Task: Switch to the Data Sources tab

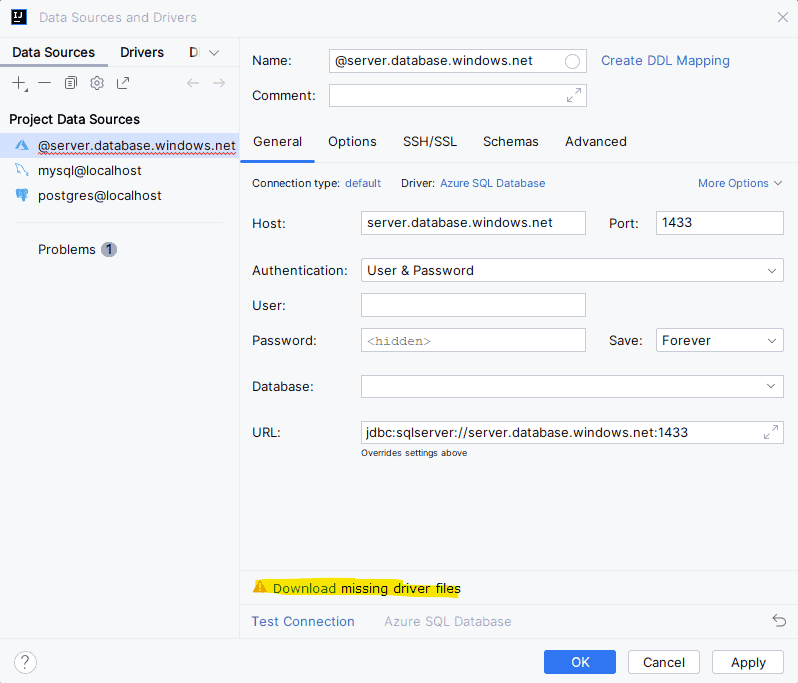Action: (53, 52)
